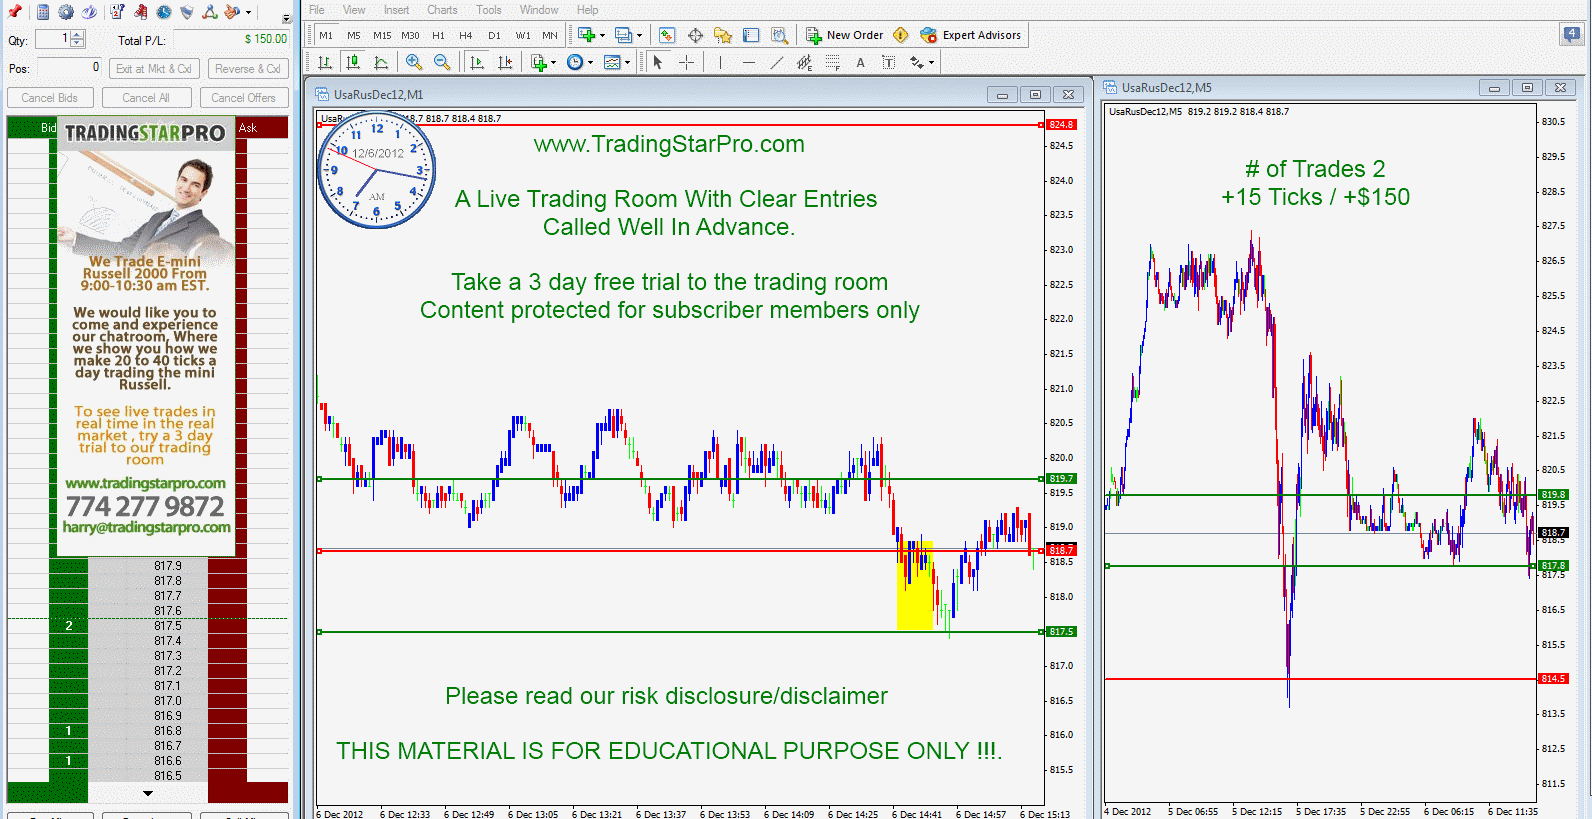Open the Insert menu

[x=396, y=10]
